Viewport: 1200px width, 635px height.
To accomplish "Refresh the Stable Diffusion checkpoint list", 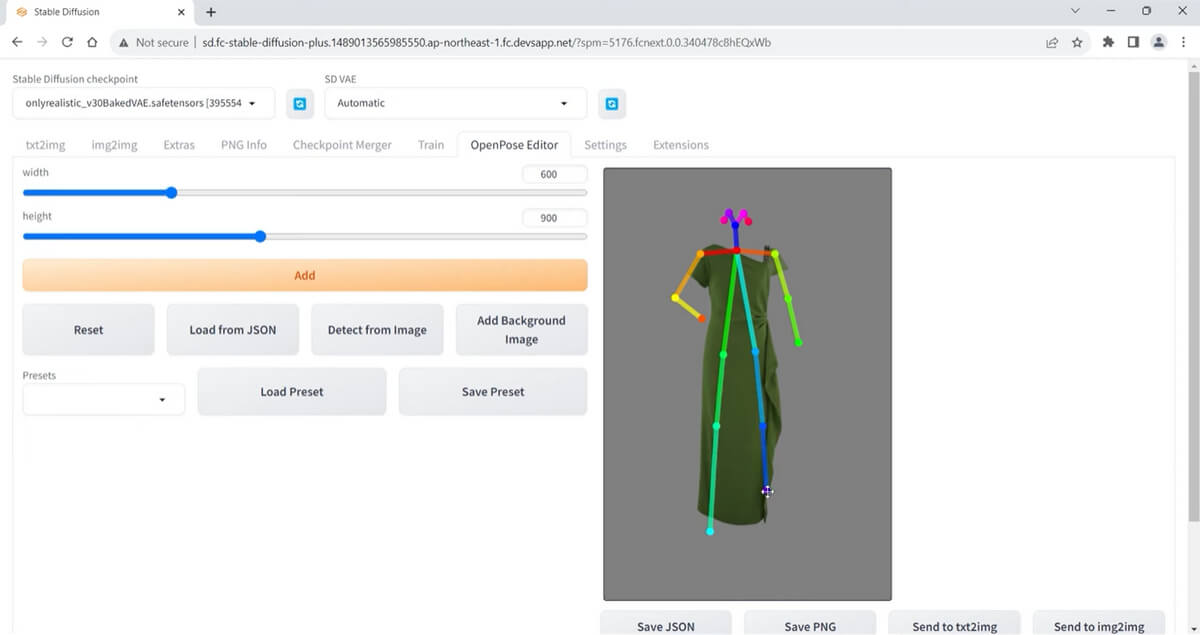I will (x=299, y=103).
